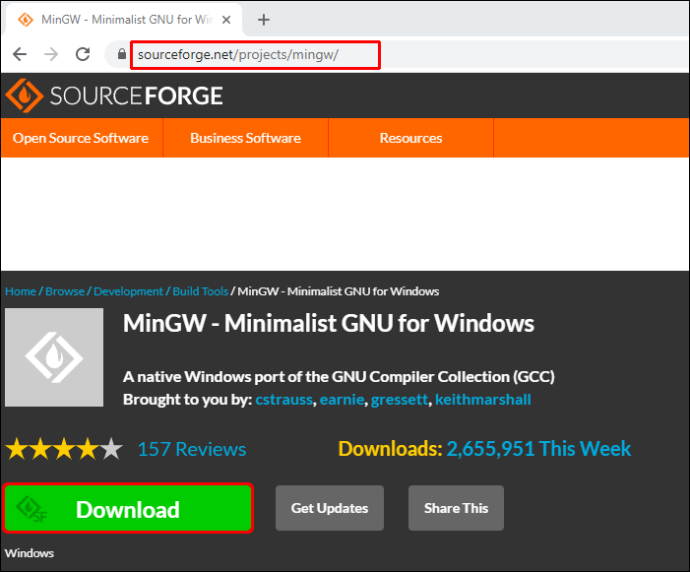Click the favicon on the MinGW tab

[25, 20]
